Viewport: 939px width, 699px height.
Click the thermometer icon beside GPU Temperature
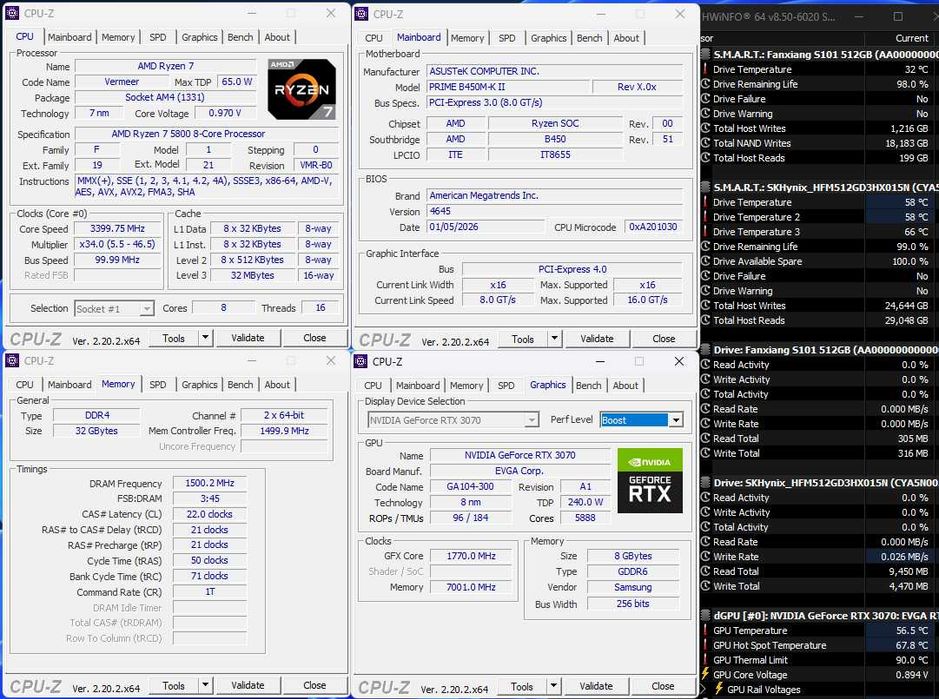(705, 630)
